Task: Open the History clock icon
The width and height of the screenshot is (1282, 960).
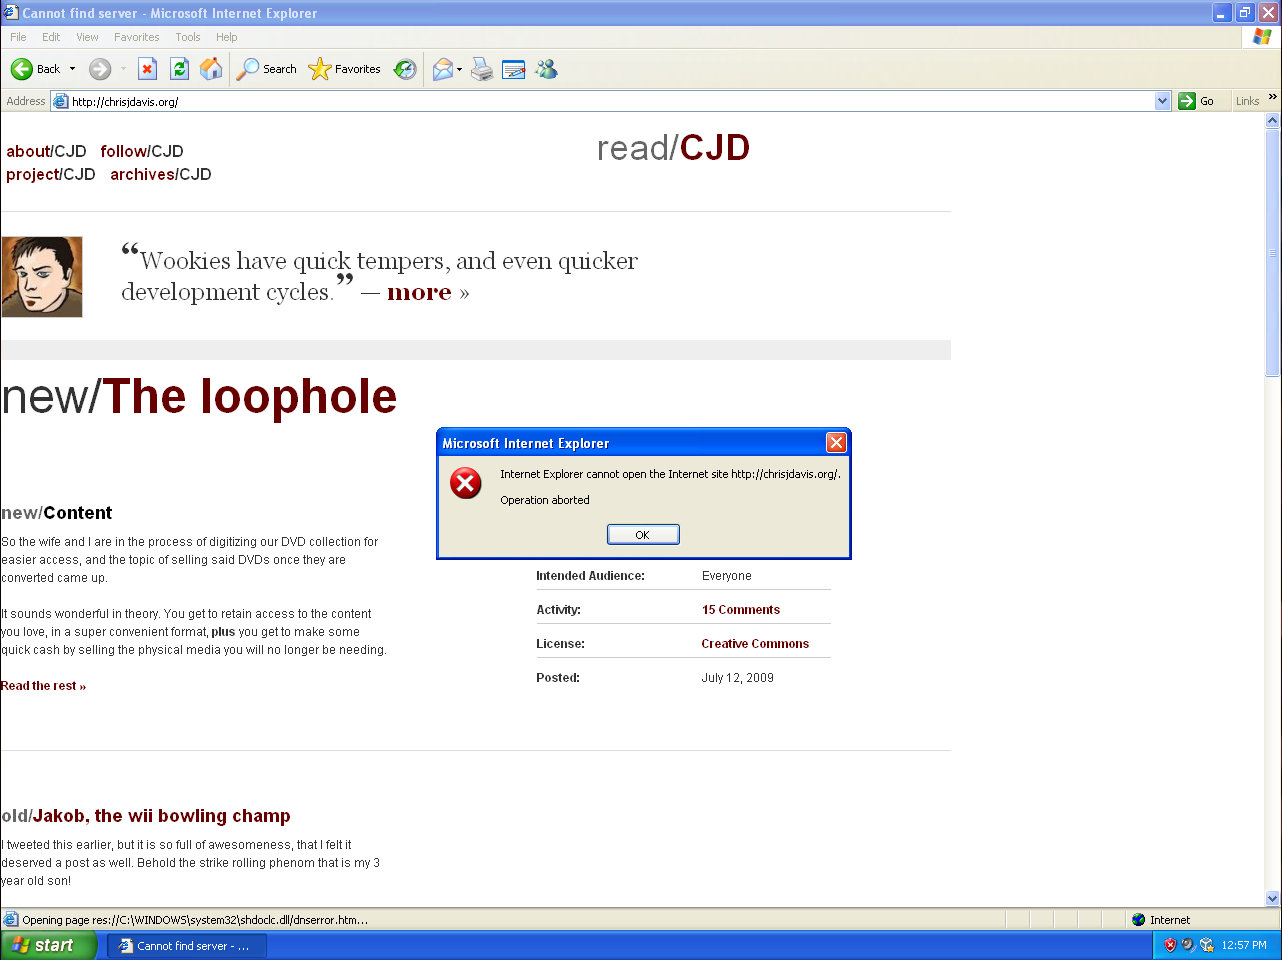Action: [x=405, y=69]
